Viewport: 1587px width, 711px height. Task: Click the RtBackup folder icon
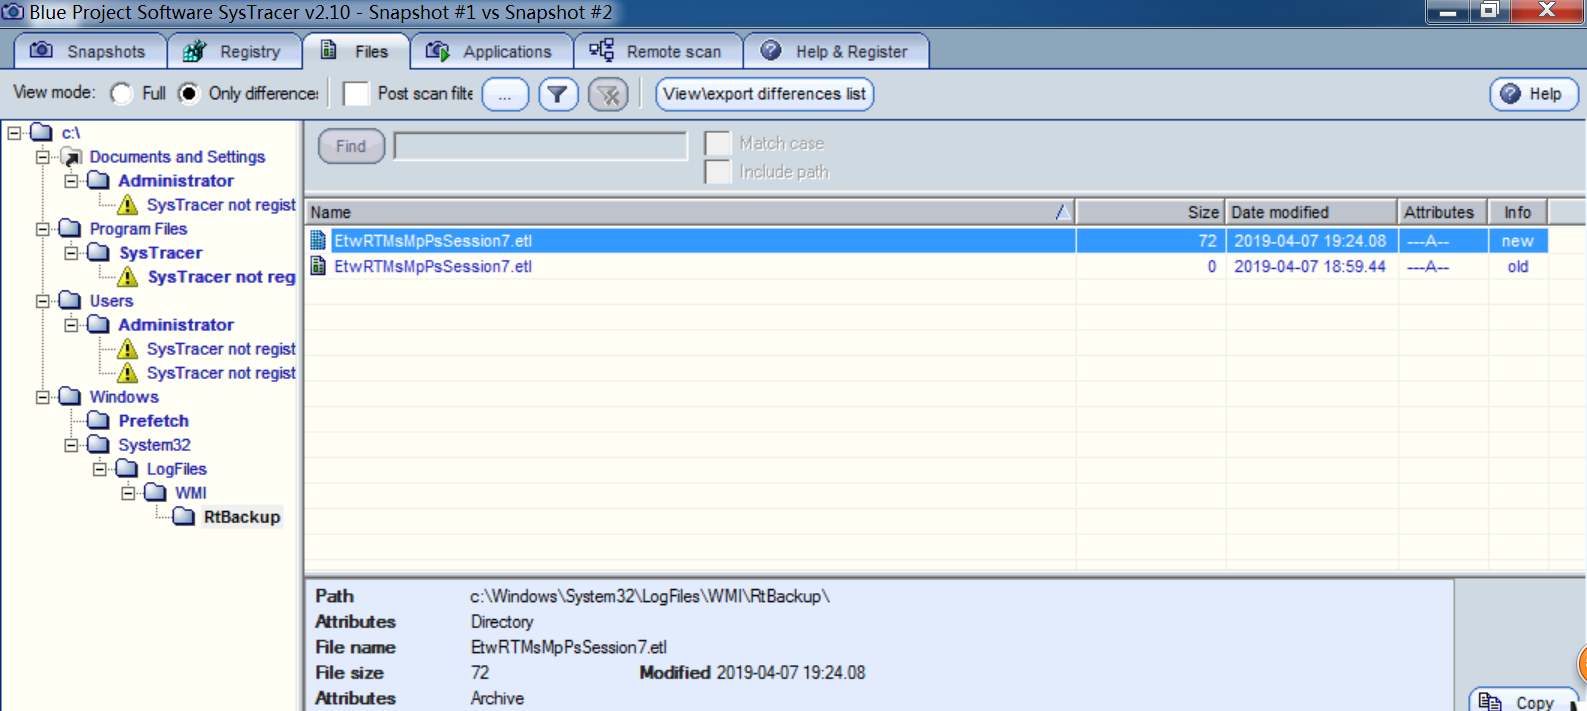point(184,517)
